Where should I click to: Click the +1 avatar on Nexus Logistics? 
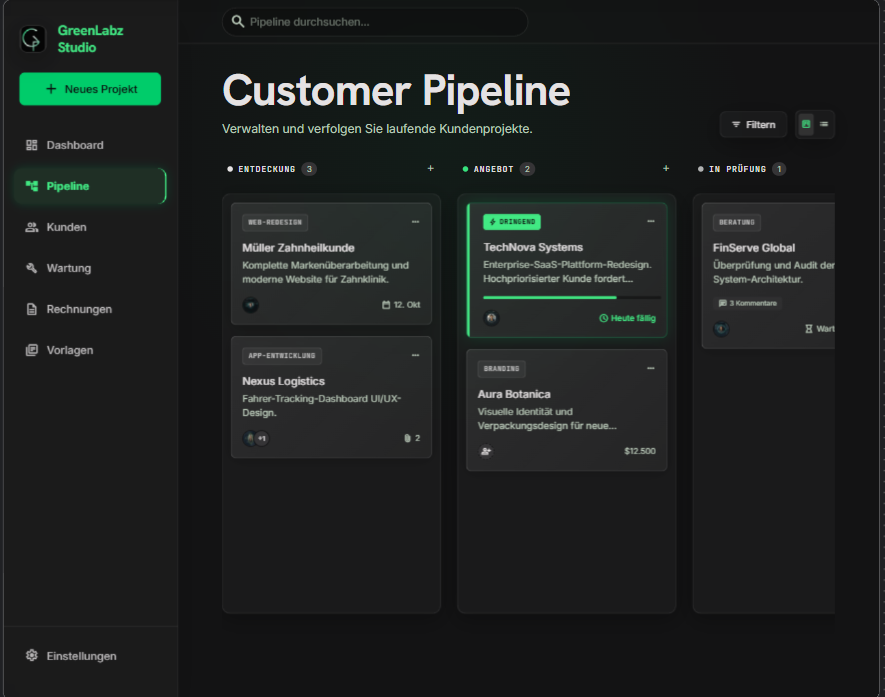262,439
